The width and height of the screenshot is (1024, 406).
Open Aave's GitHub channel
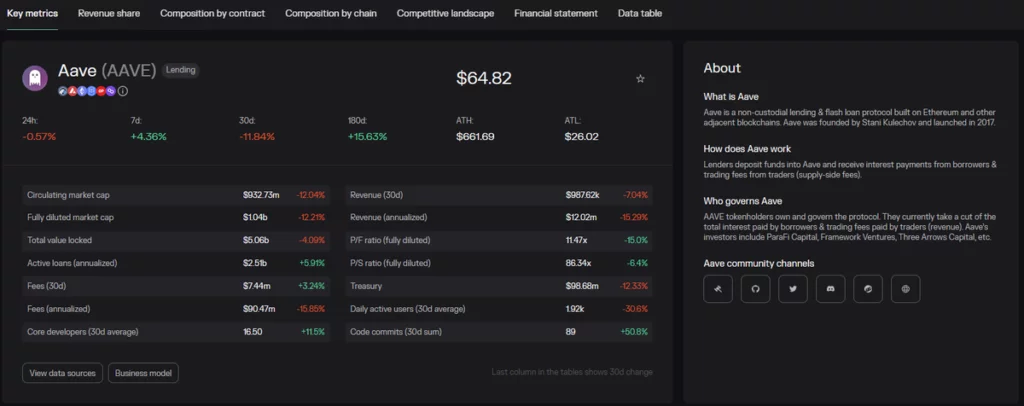(x=755, y=289)
